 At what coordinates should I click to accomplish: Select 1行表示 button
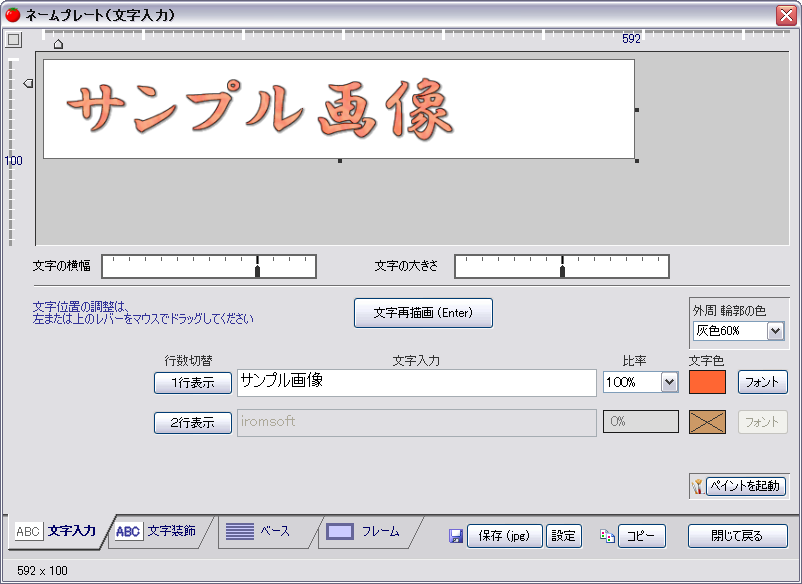point(193,383)
